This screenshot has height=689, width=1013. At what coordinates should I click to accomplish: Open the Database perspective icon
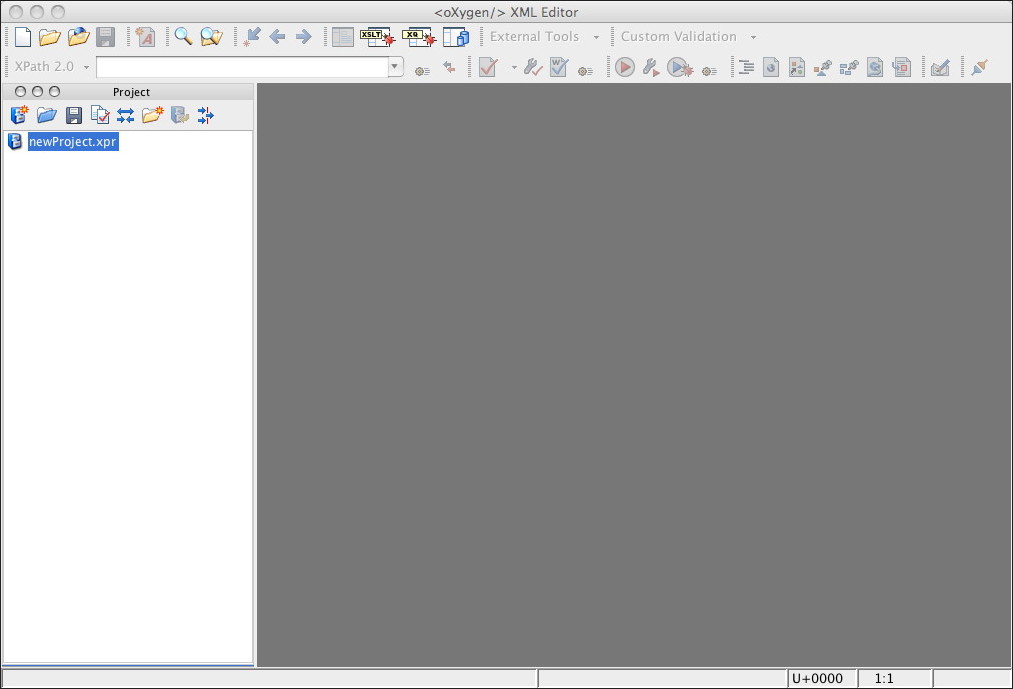pos(456,37)
